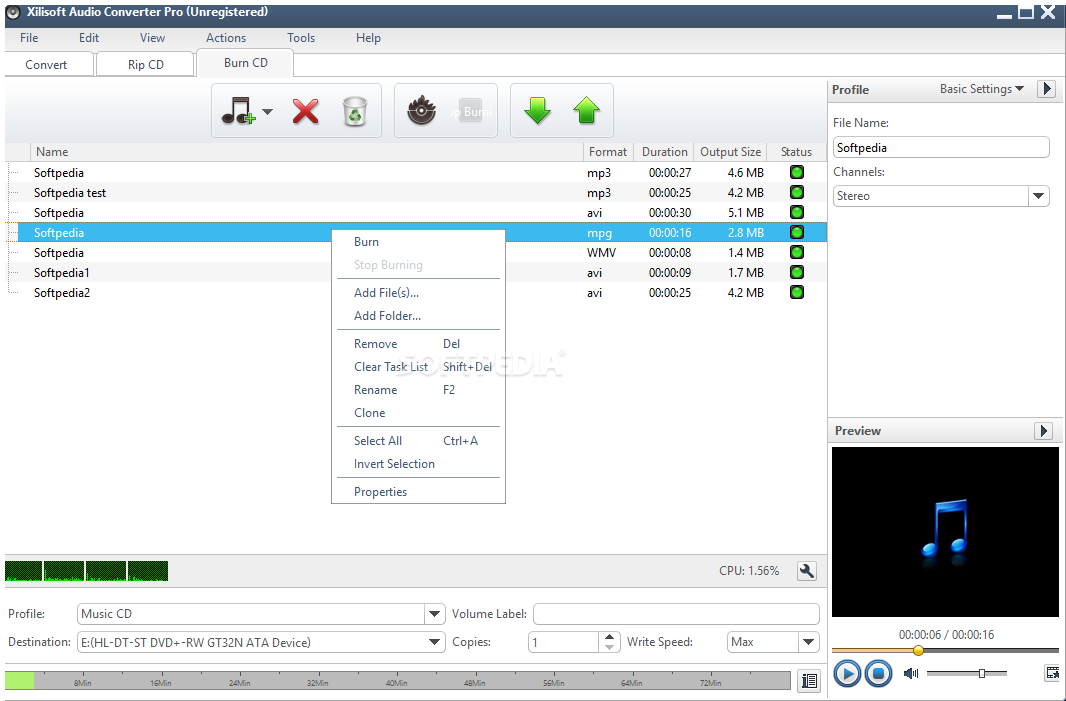Select the Softpedia1 file row

pyautogui.click(x=416, y=273)
